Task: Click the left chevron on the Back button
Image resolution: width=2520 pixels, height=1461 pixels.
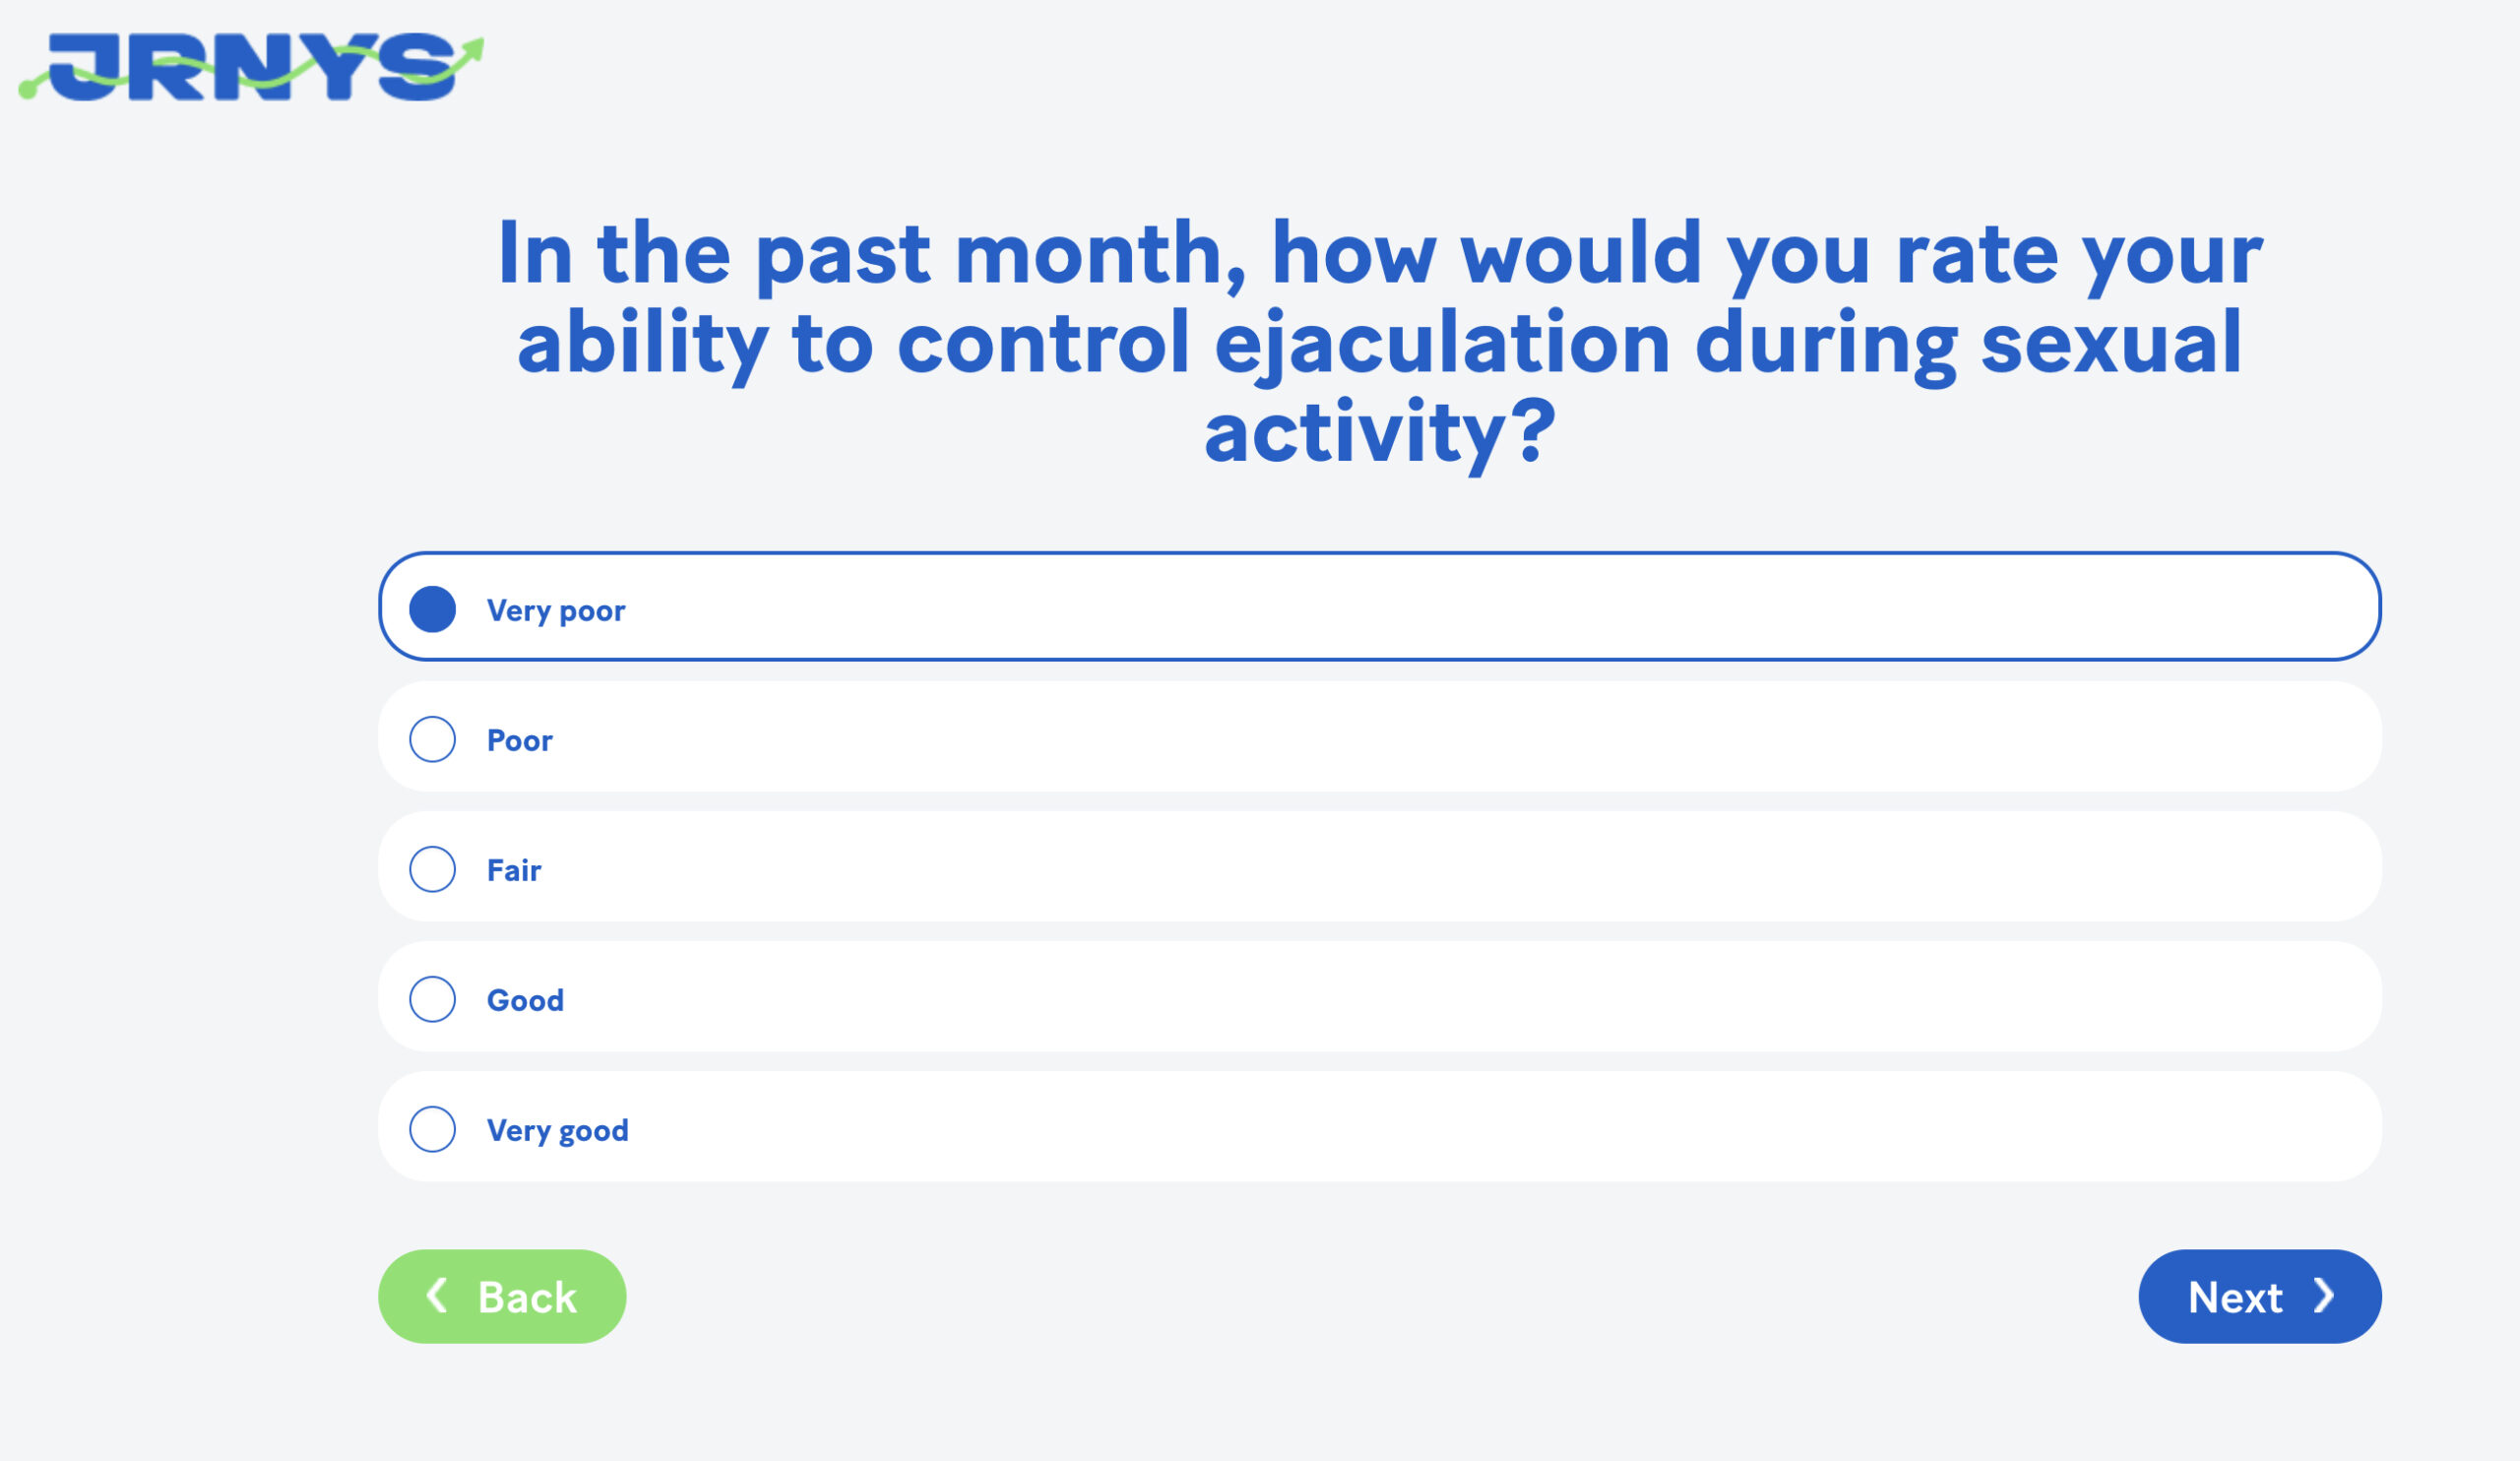Action: [x=437, y=1295]
